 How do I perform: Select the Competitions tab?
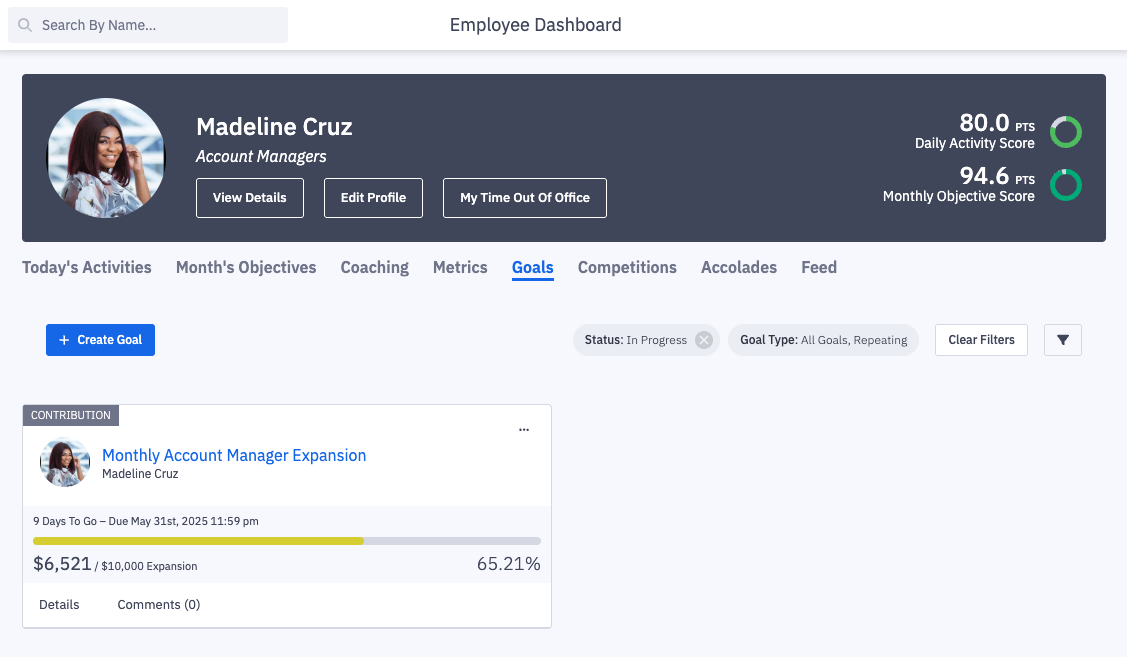[627, 267]
